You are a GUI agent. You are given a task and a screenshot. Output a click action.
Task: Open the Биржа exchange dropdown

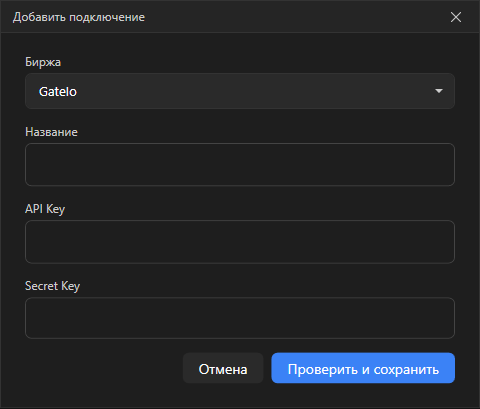tap(240, 91)
